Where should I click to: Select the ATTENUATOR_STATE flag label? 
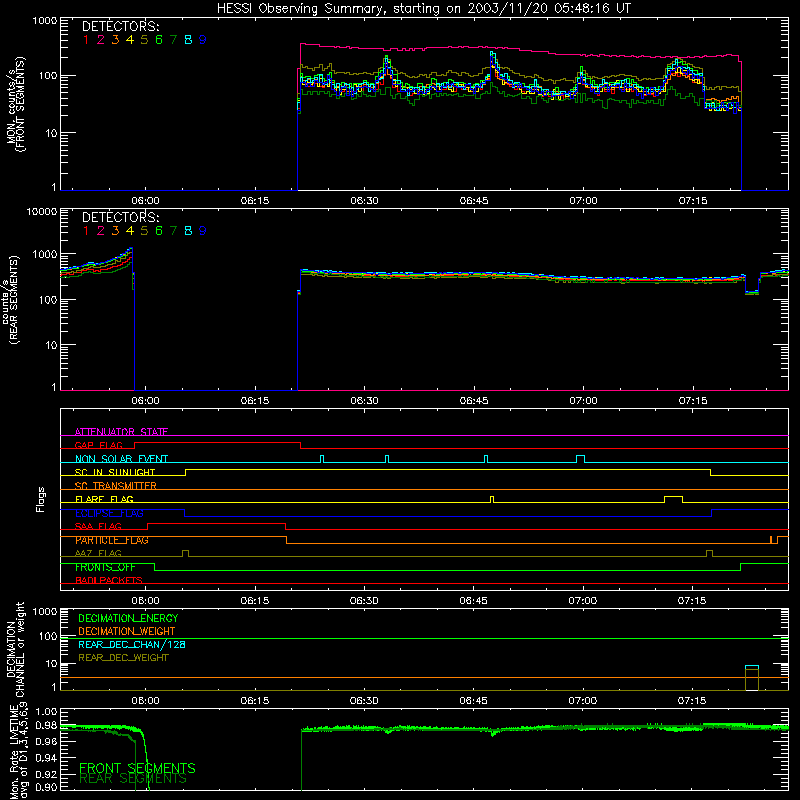click(x=121, y=432)
